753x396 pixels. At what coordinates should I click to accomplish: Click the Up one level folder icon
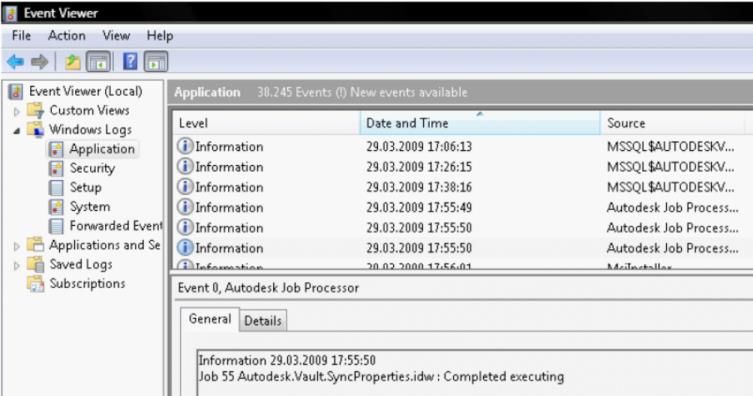[x=73, y=62]
